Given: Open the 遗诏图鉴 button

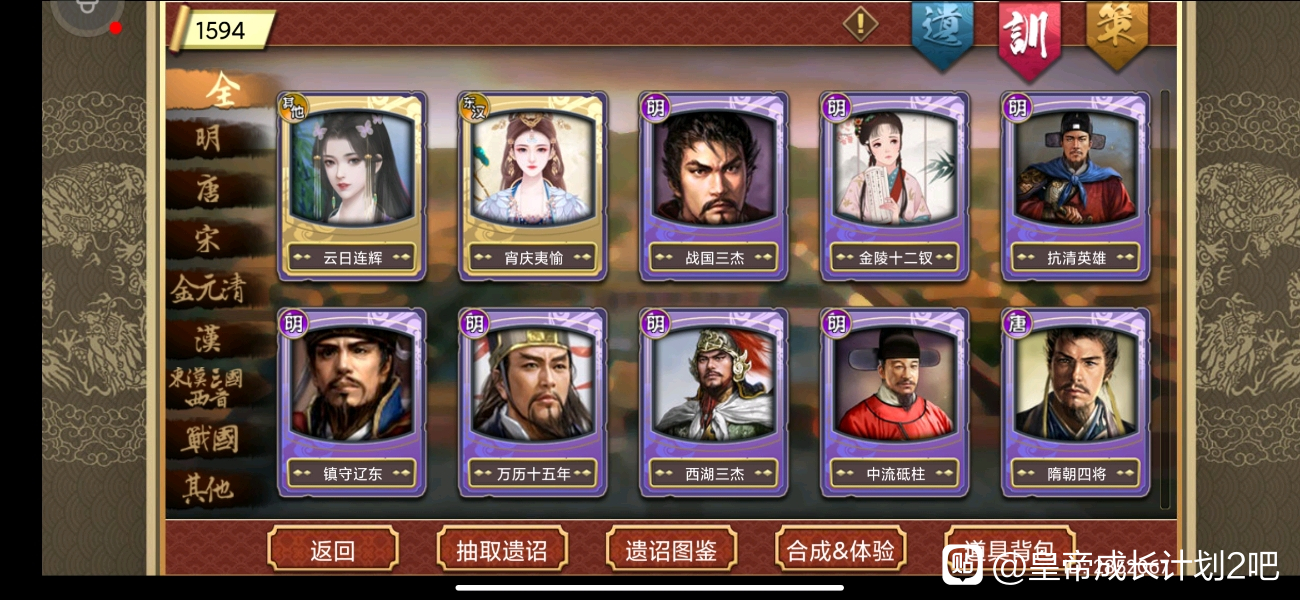Looking at the screenshot, I should [671, 550].
